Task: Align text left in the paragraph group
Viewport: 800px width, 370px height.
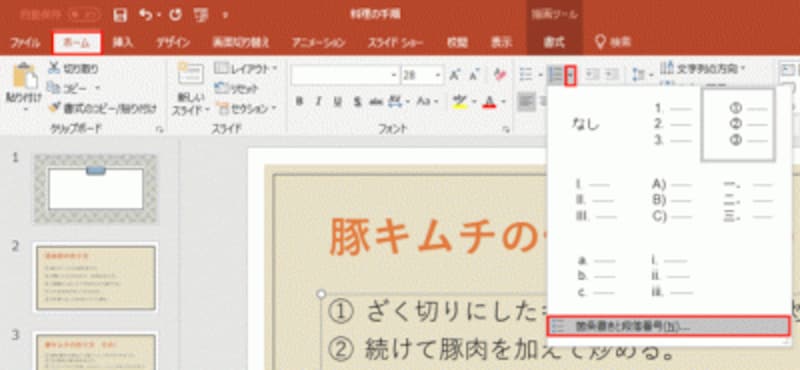Action: [526, 102]
